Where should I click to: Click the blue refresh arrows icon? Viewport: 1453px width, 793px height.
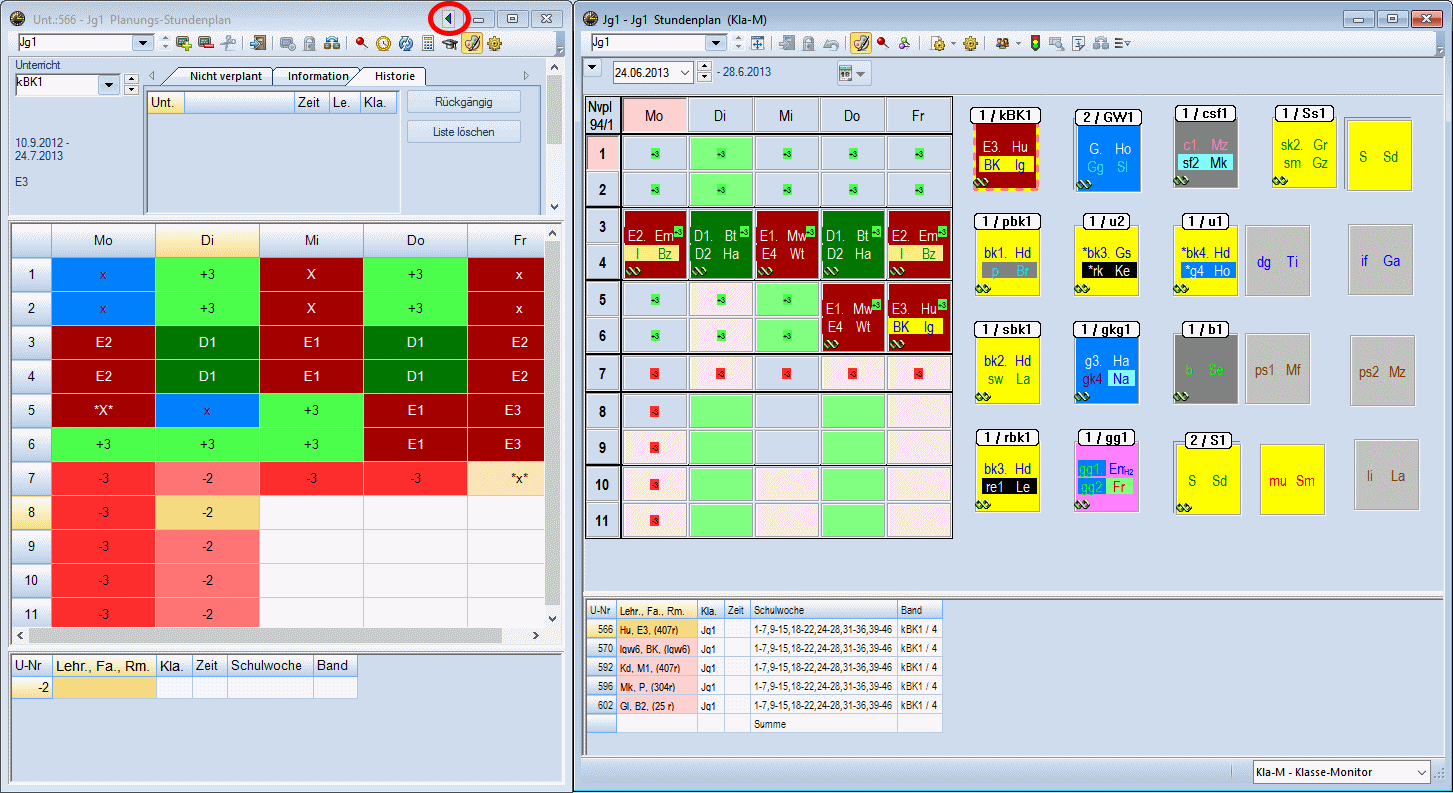coord(406,43)
